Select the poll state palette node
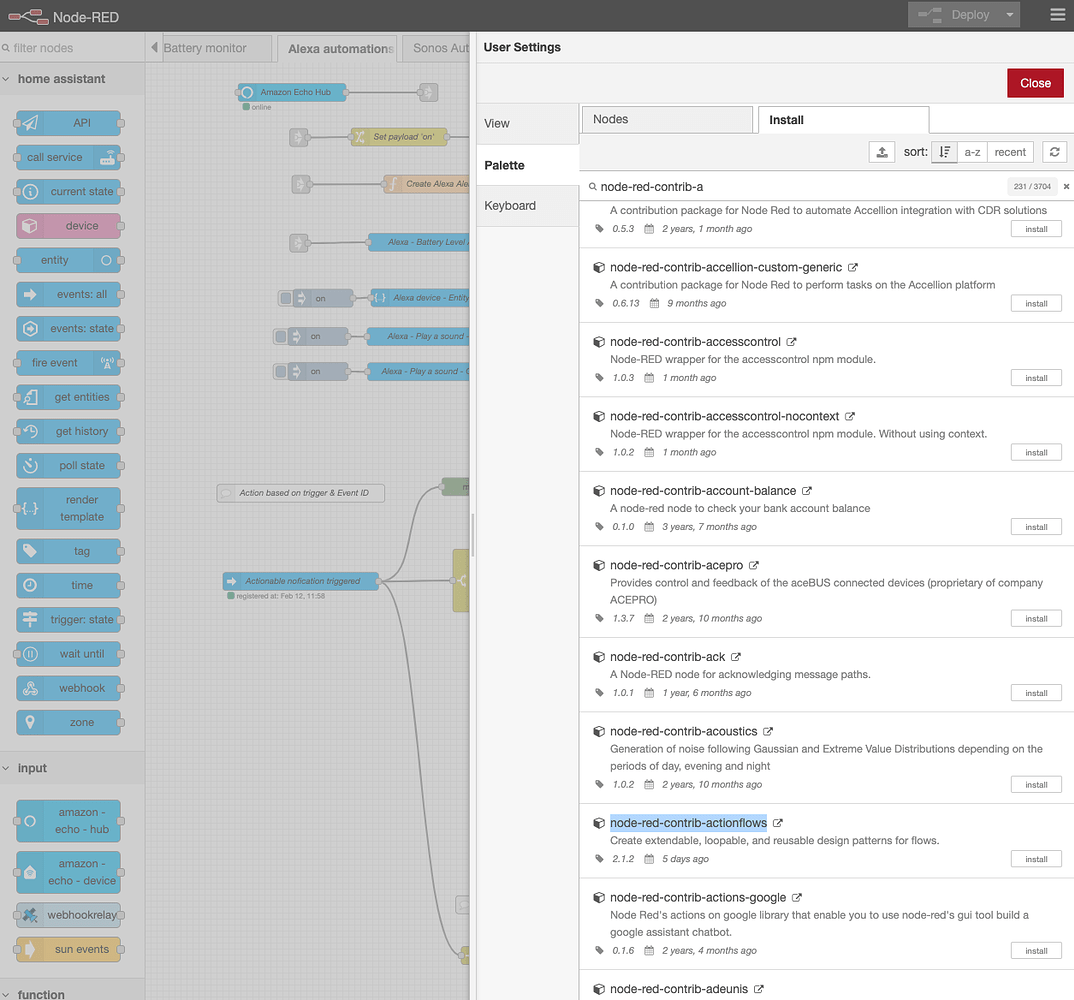This screenshot has height=1000, width=1074. click(x=68, y=466)
